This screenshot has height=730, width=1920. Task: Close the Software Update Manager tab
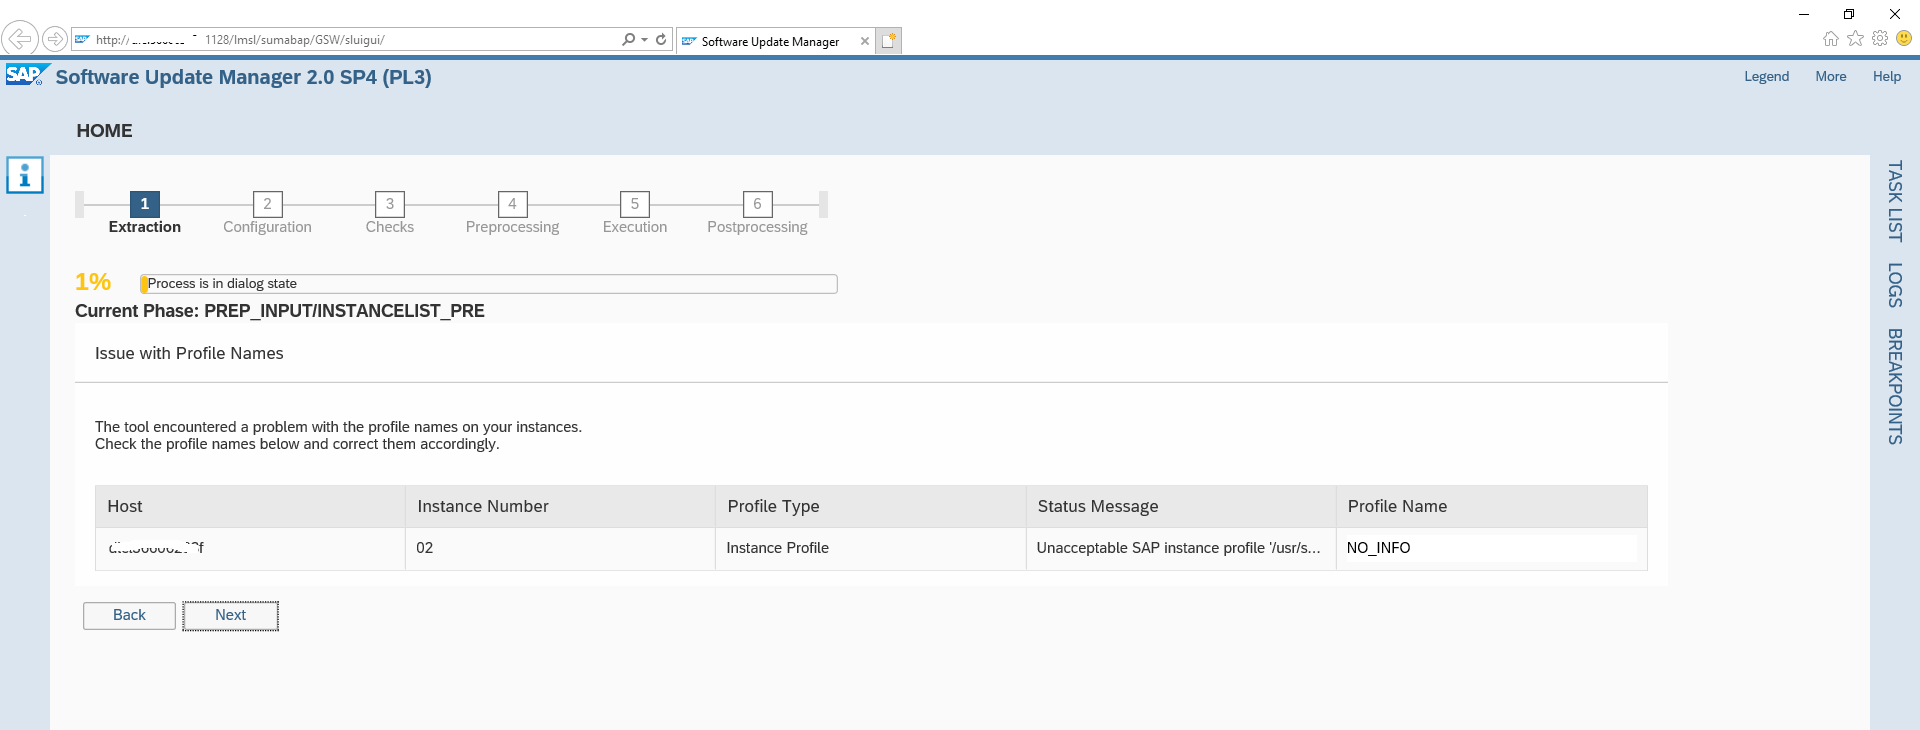865,41
